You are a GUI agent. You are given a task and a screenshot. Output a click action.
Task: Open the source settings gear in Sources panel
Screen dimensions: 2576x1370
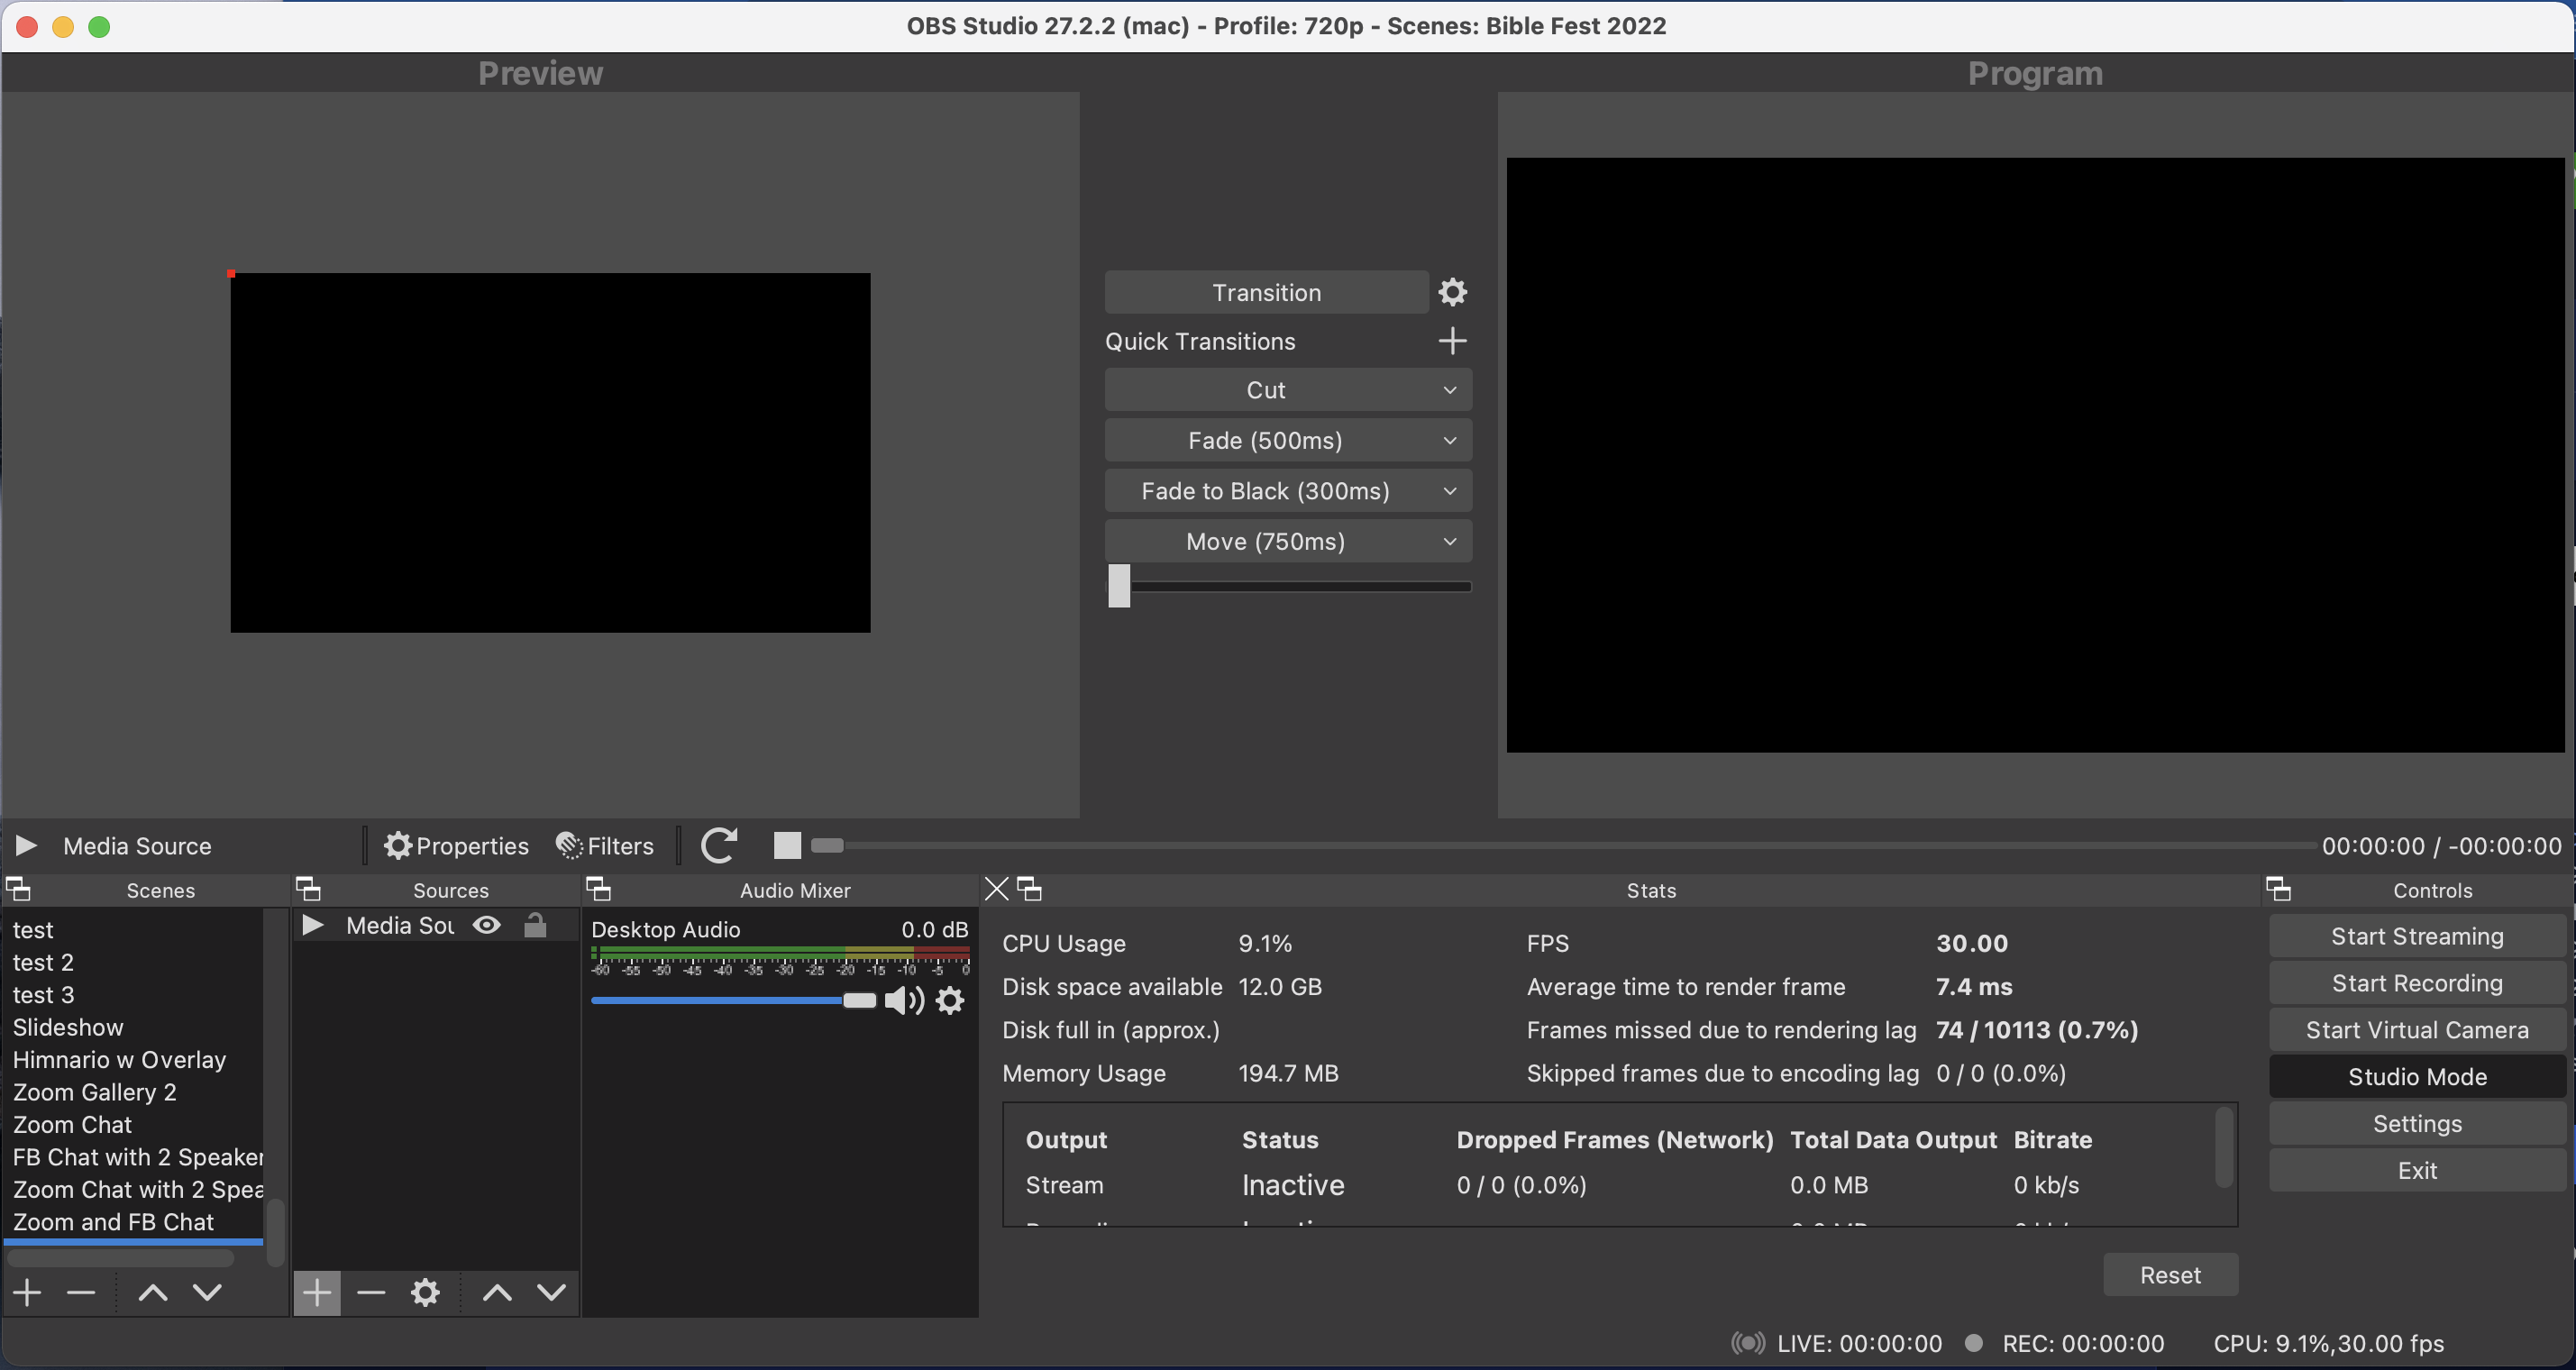click(x=424, y=1292)
